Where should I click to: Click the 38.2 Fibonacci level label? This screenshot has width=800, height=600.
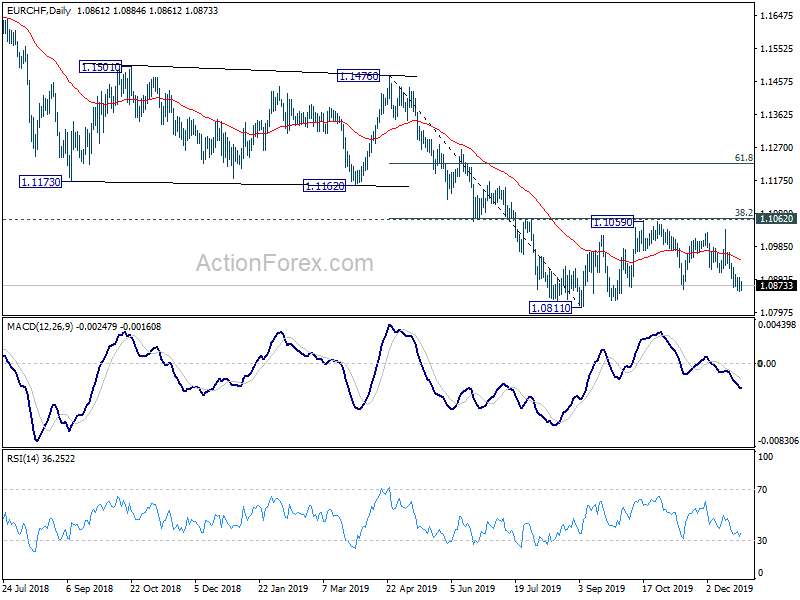tap(743, 213)
